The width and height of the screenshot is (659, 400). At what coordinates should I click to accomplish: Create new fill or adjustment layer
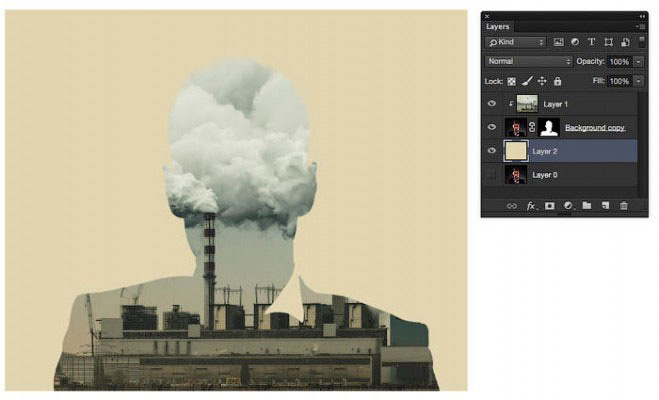coord(568,206)
